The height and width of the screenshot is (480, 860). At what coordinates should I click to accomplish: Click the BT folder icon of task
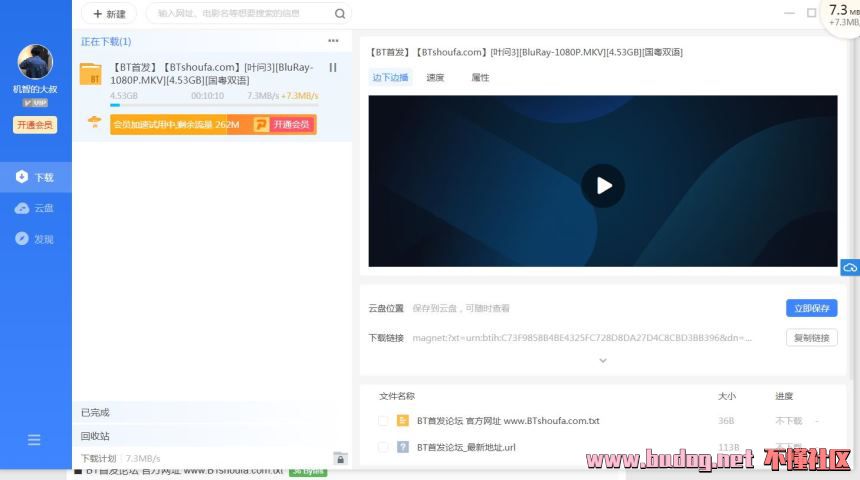[90, 74]
